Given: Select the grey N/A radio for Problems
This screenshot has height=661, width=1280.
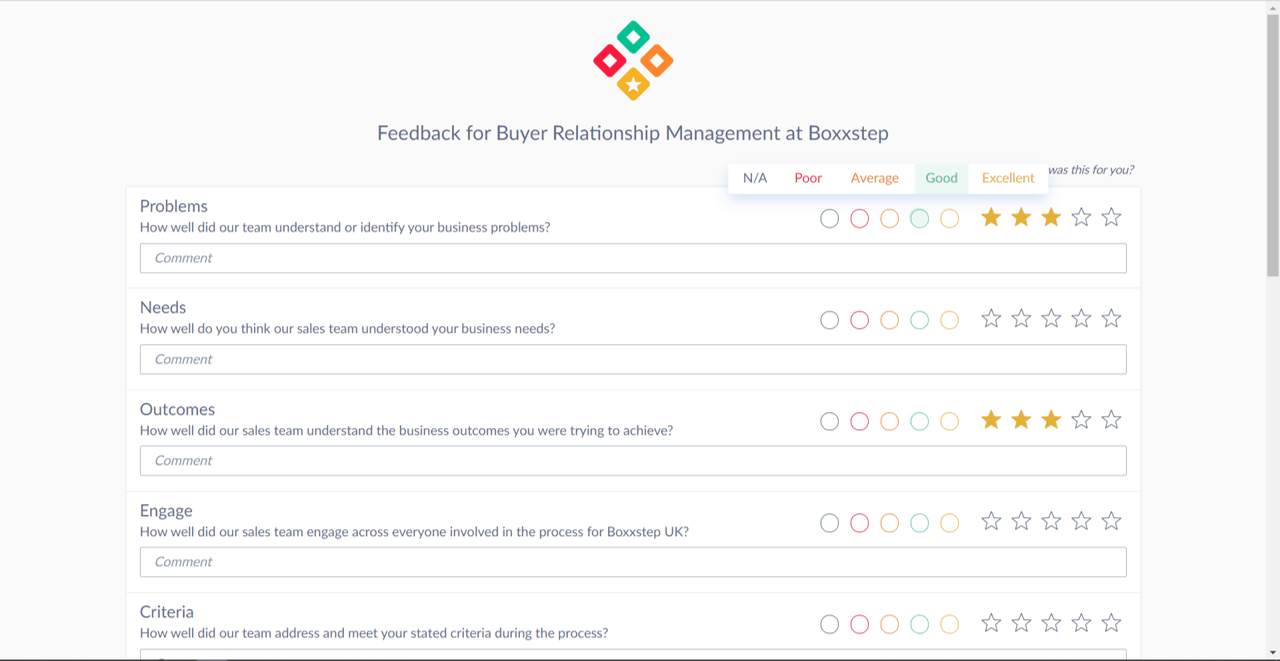Looking at the screenshot, I should pos(829,218).
